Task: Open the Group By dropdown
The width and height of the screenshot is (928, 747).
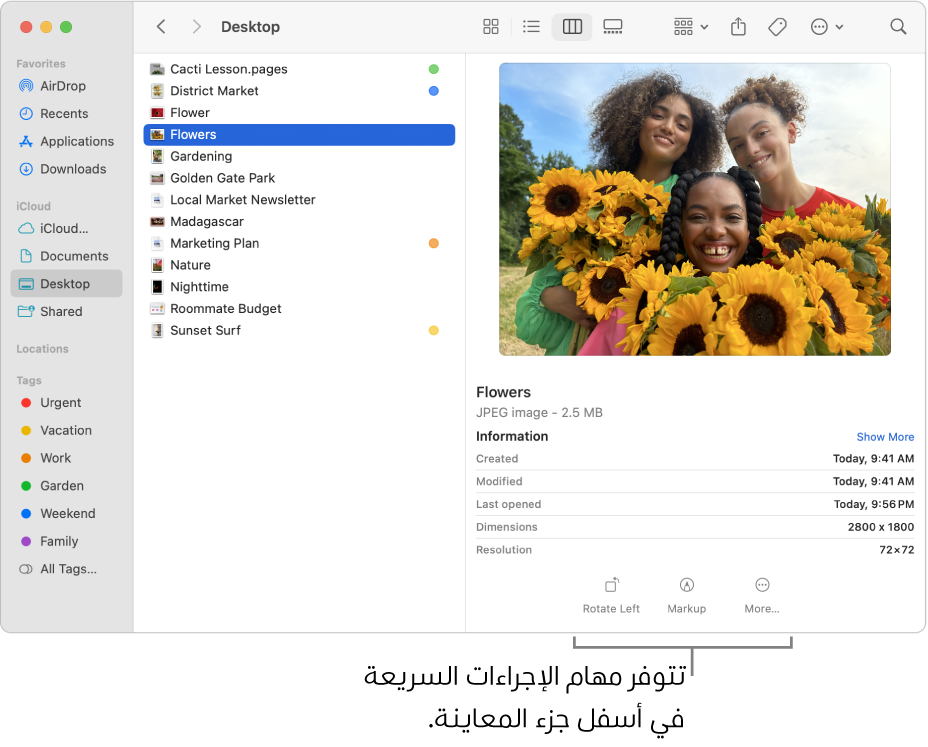Action: click(690, 27)
